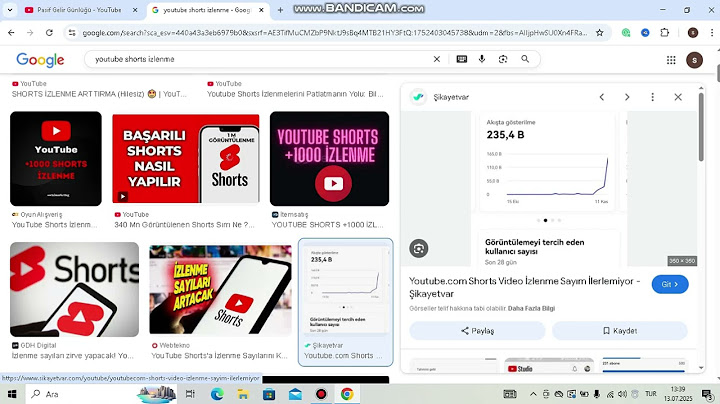Start voice search with microphone icon
The width and height of the screenshot is (720, 404).
482,59
